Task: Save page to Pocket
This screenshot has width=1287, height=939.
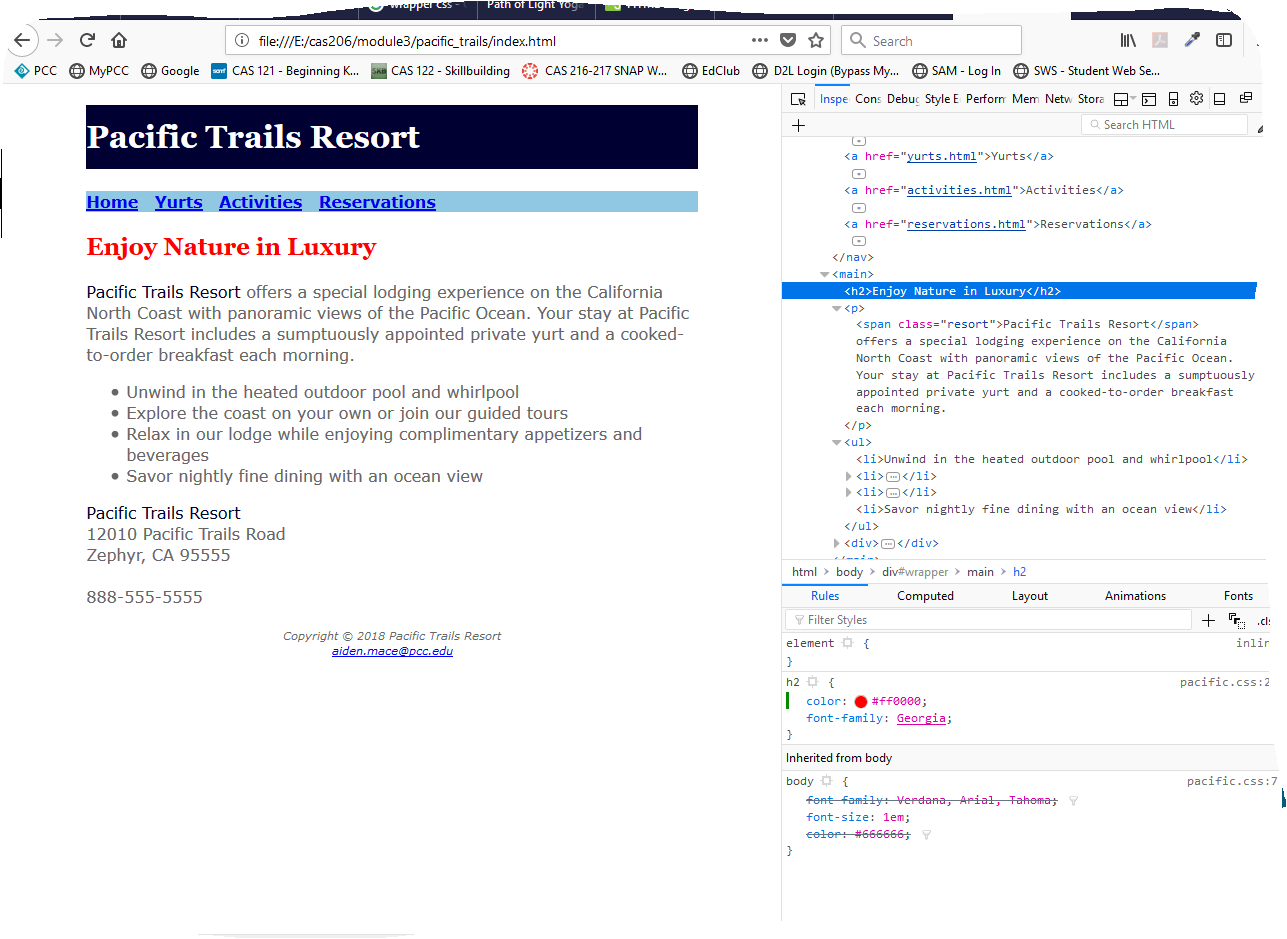Action: tap(788, 41)
